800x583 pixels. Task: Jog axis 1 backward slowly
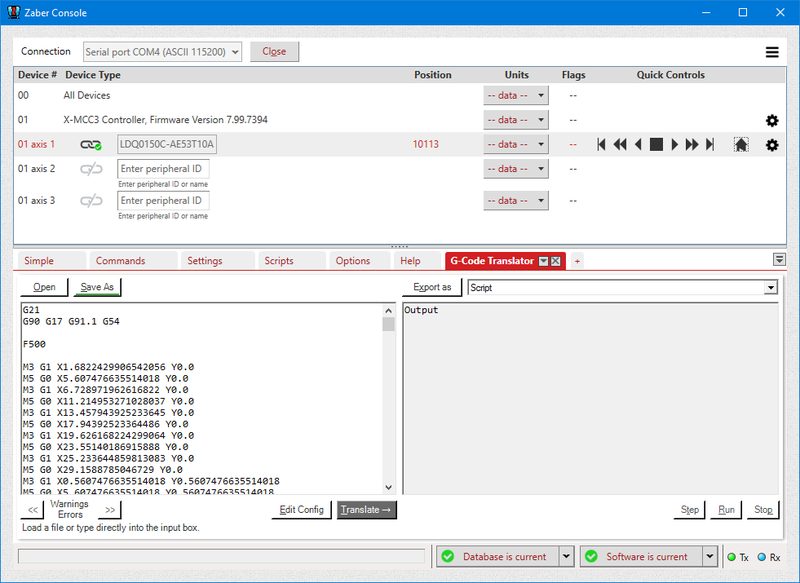638,145
